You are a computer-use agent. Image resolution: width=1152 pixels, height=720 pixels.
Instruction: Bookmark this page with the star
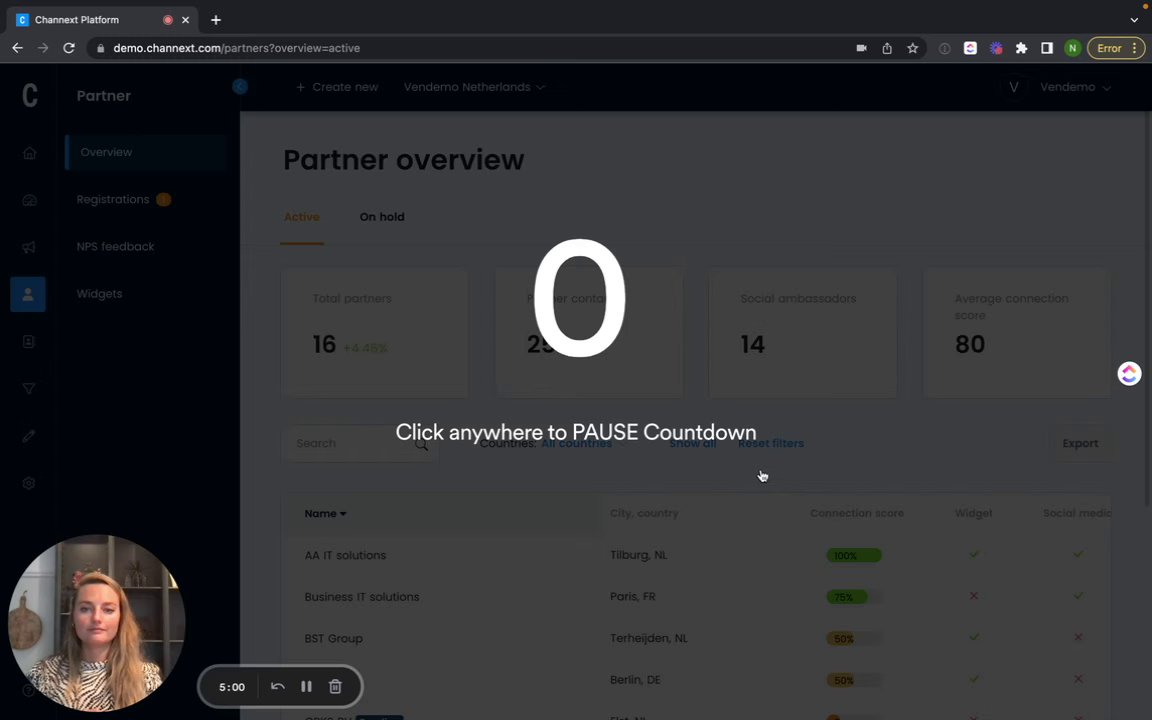pyautogui.click(x=912, y=48)
